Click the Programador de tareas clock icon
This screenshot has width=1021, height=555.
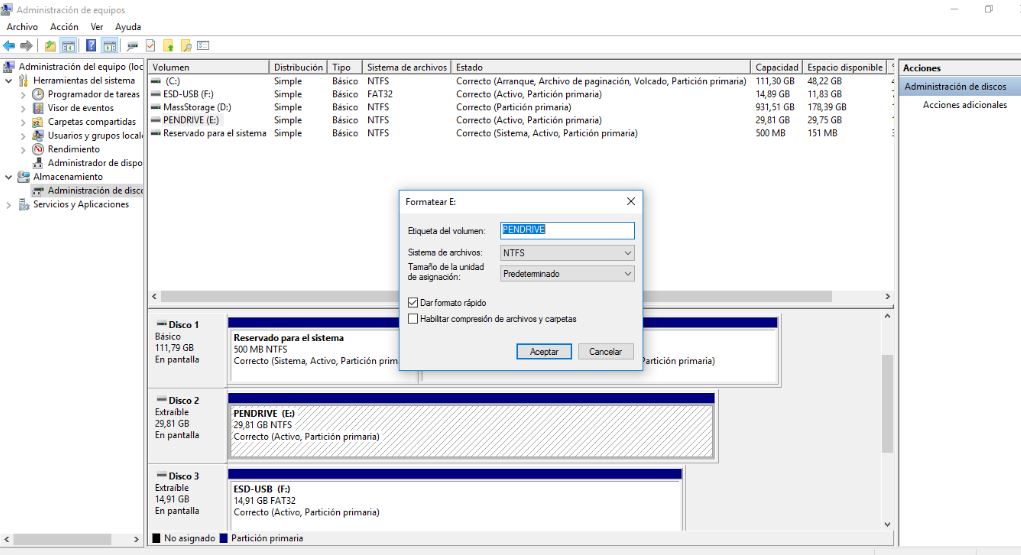click(38, 94)
